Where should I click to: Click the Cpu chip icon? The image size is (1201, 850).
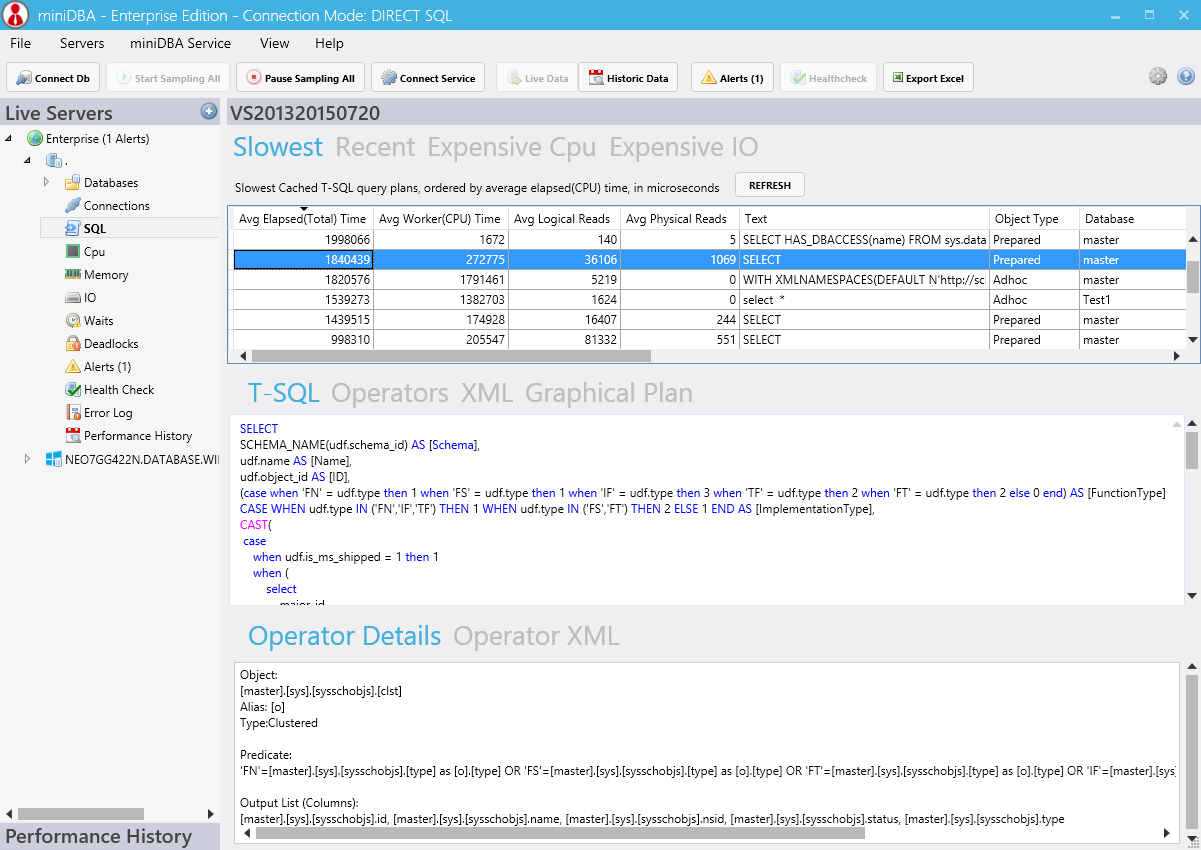(73, 252)
